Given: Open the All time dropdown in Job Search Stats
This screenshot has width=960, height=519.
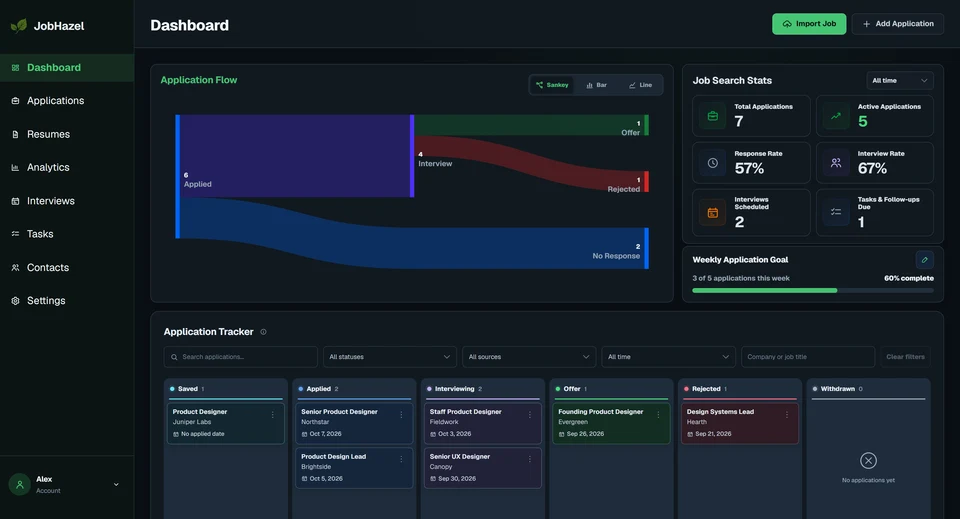Looking at the screenshot, I should 899,80.
